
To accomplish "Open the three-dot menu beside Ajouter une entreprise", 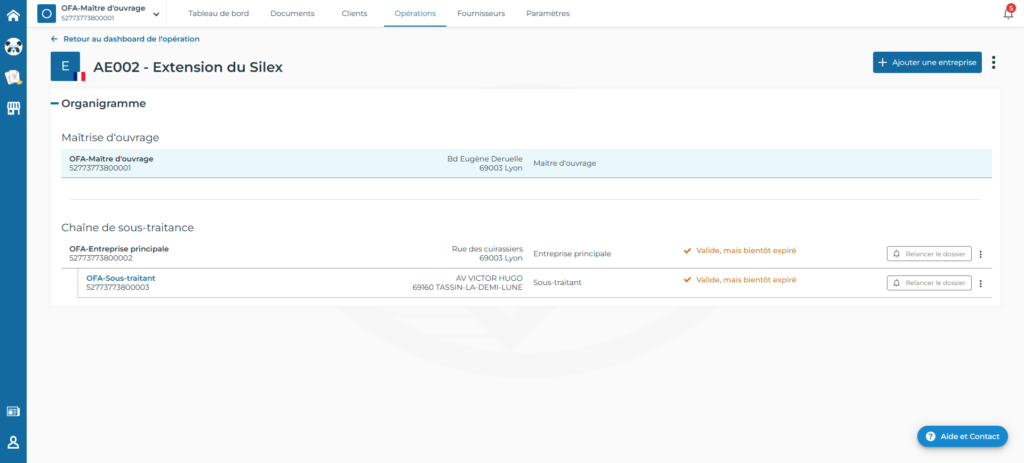I will click(993, 63).
